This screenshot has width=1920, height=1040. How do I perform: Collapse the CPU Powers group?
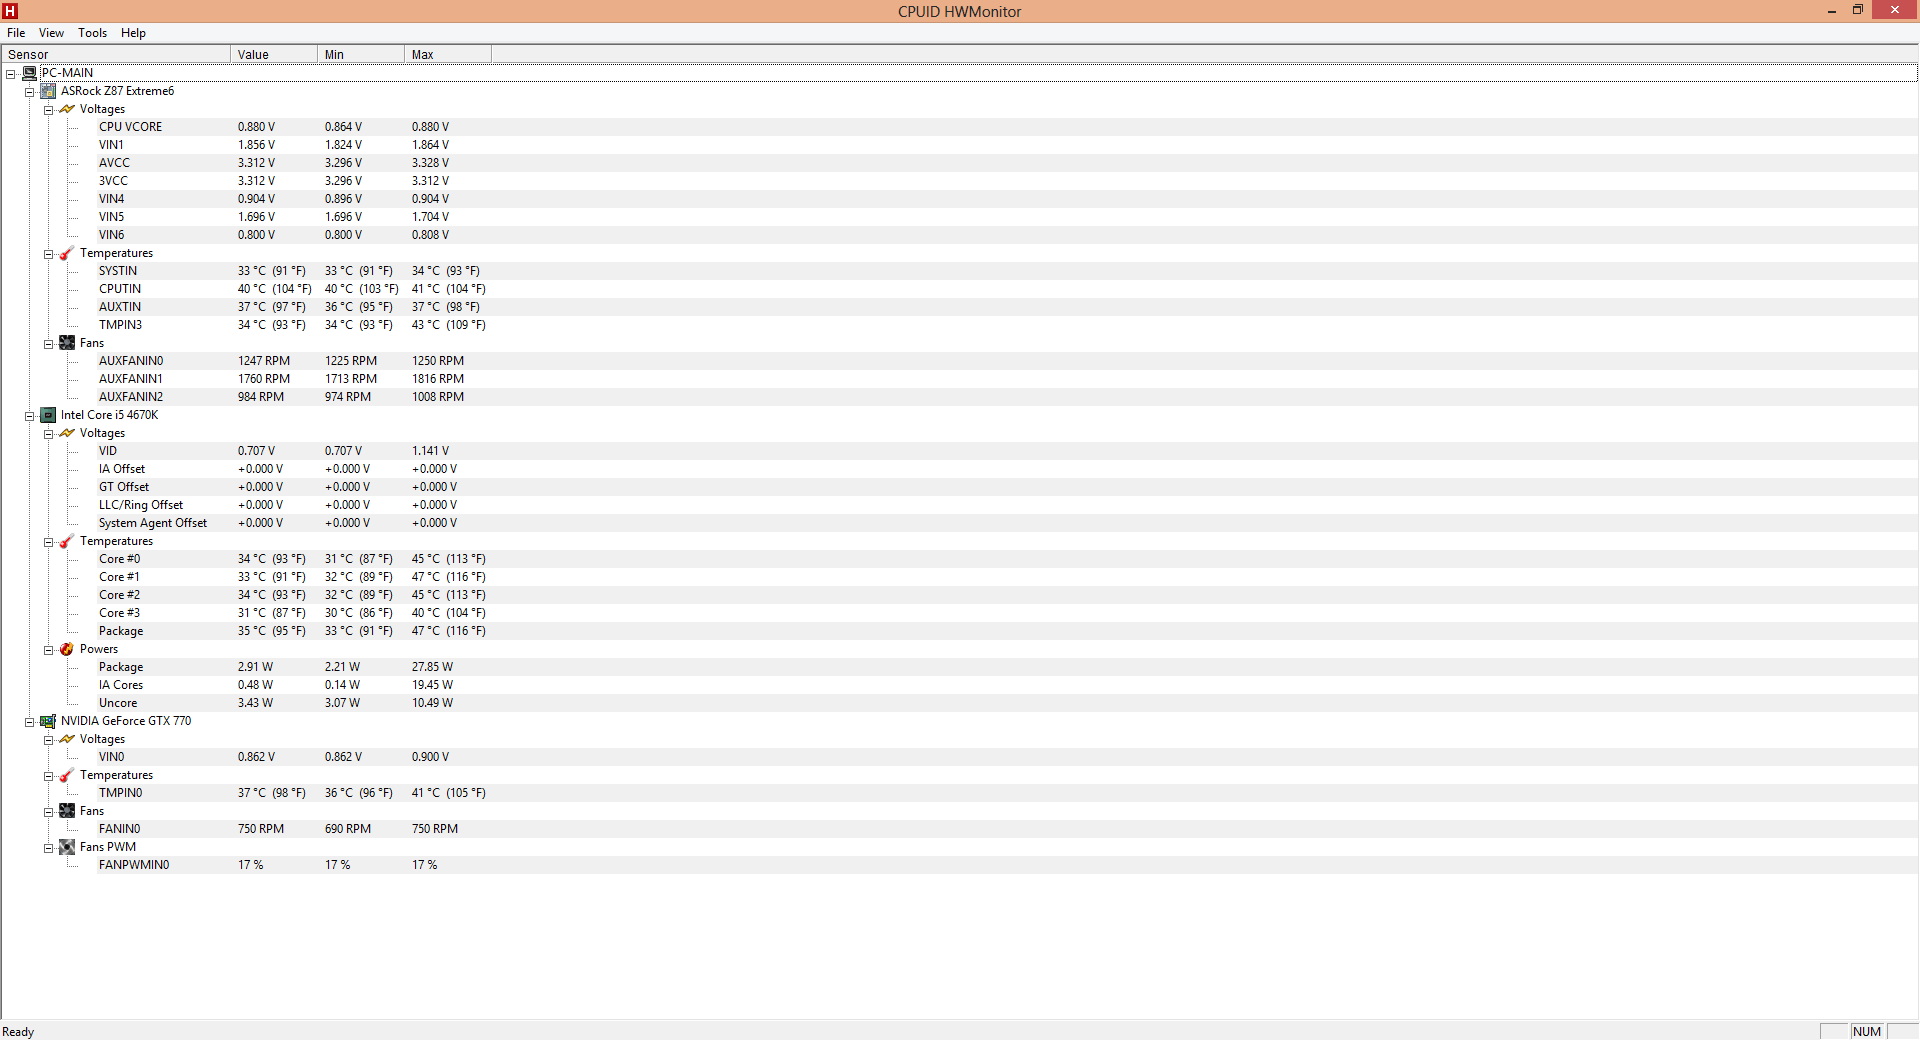(x=48, y=650)
